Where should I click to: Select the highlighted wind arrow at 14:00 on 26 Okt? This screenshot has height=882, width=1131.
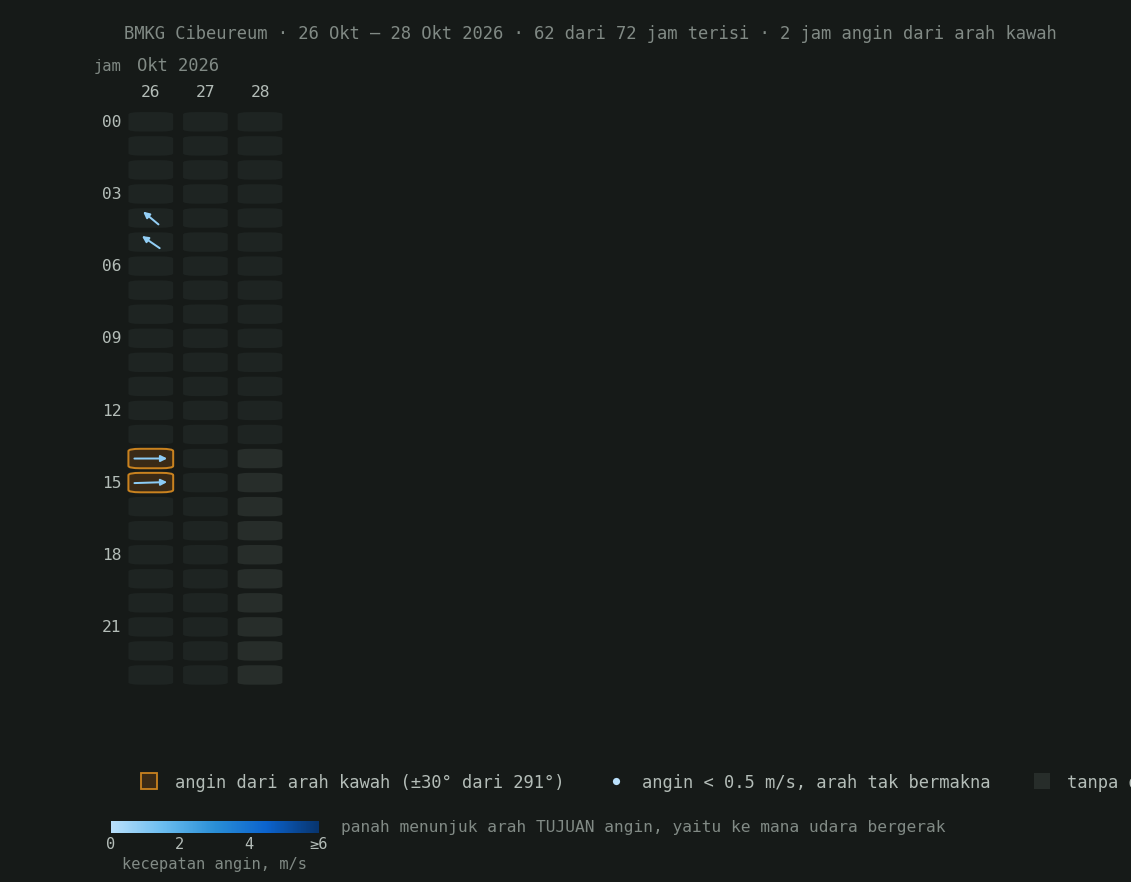151,459
